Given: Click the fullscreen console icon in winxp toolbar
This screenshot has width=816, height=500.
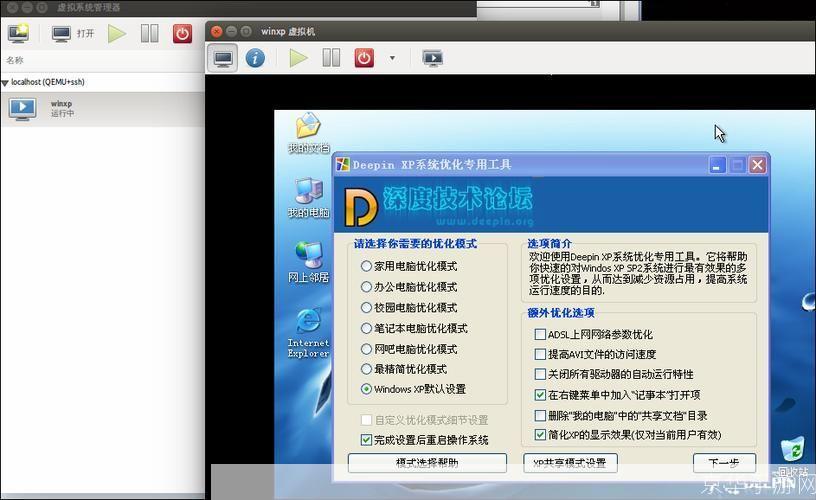Looking at the screenshot, I should coord(432,58).
